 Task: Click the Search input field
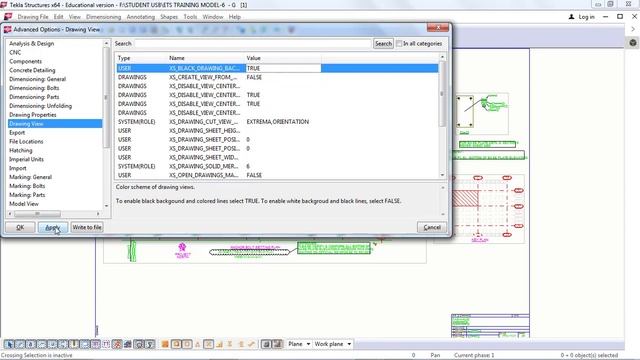[x=253, y=43]
